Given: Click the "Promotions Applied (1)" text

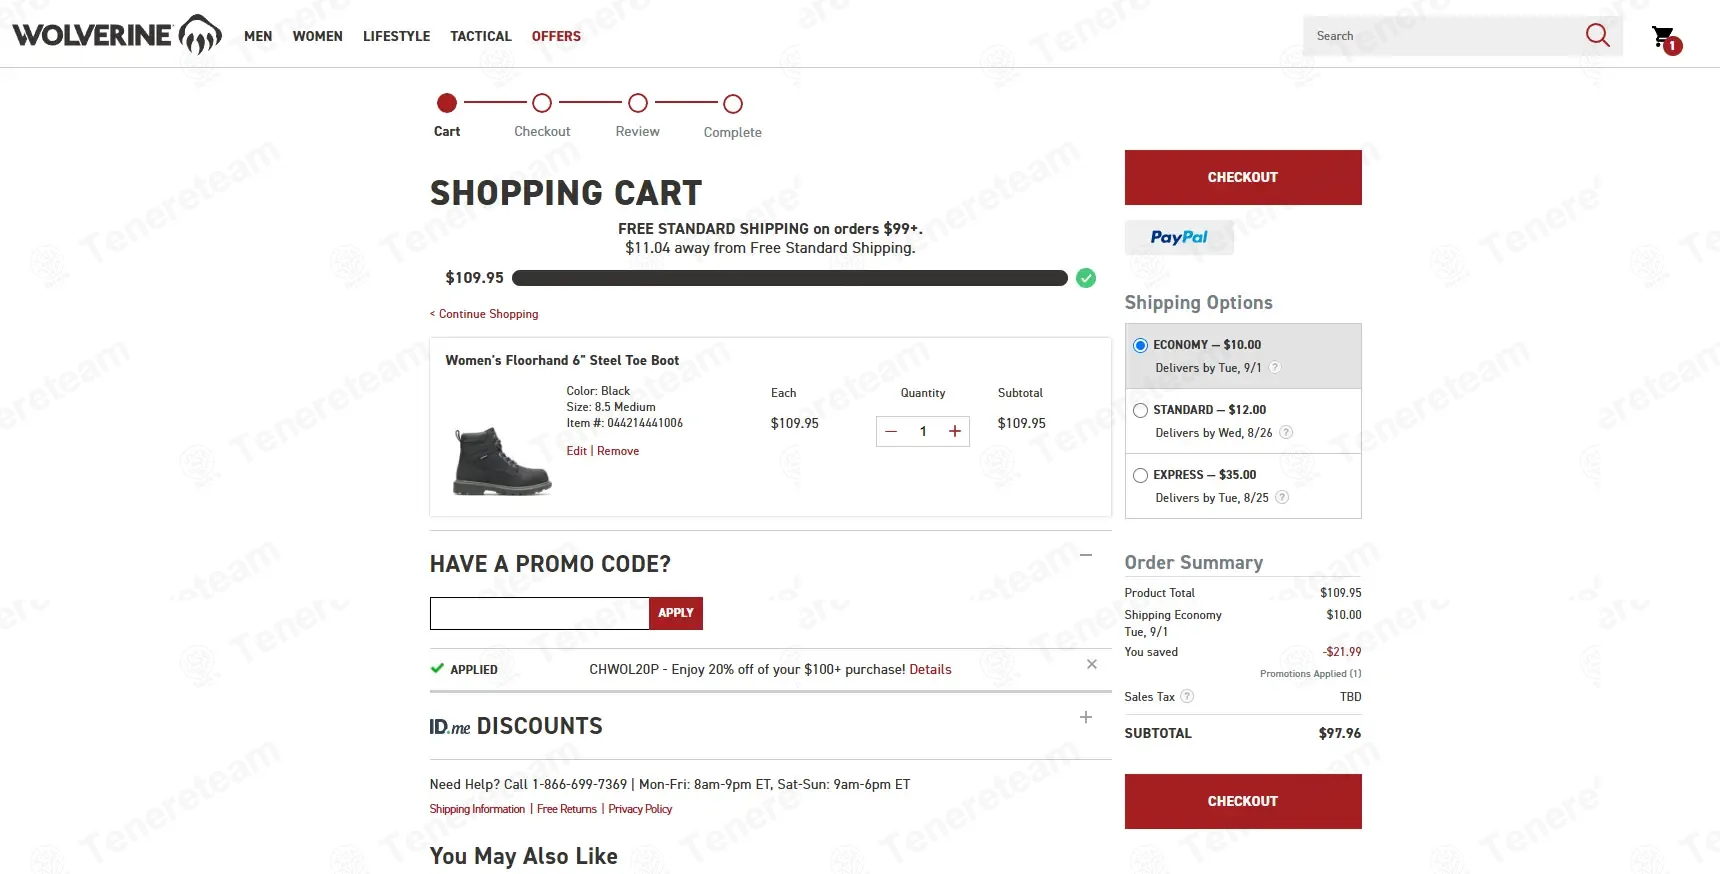Looking at the screenshot, I should point(1310,674).
